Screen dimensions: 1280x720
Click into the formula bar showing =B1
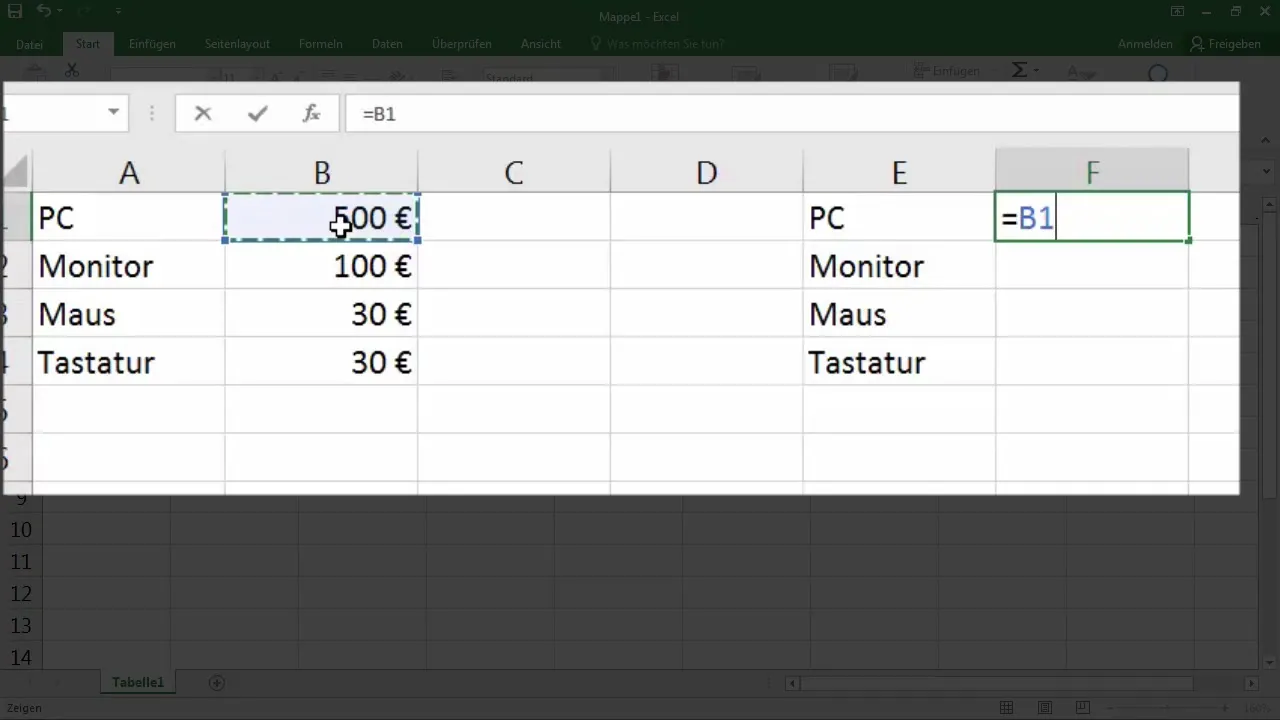(x=790, y=114)
